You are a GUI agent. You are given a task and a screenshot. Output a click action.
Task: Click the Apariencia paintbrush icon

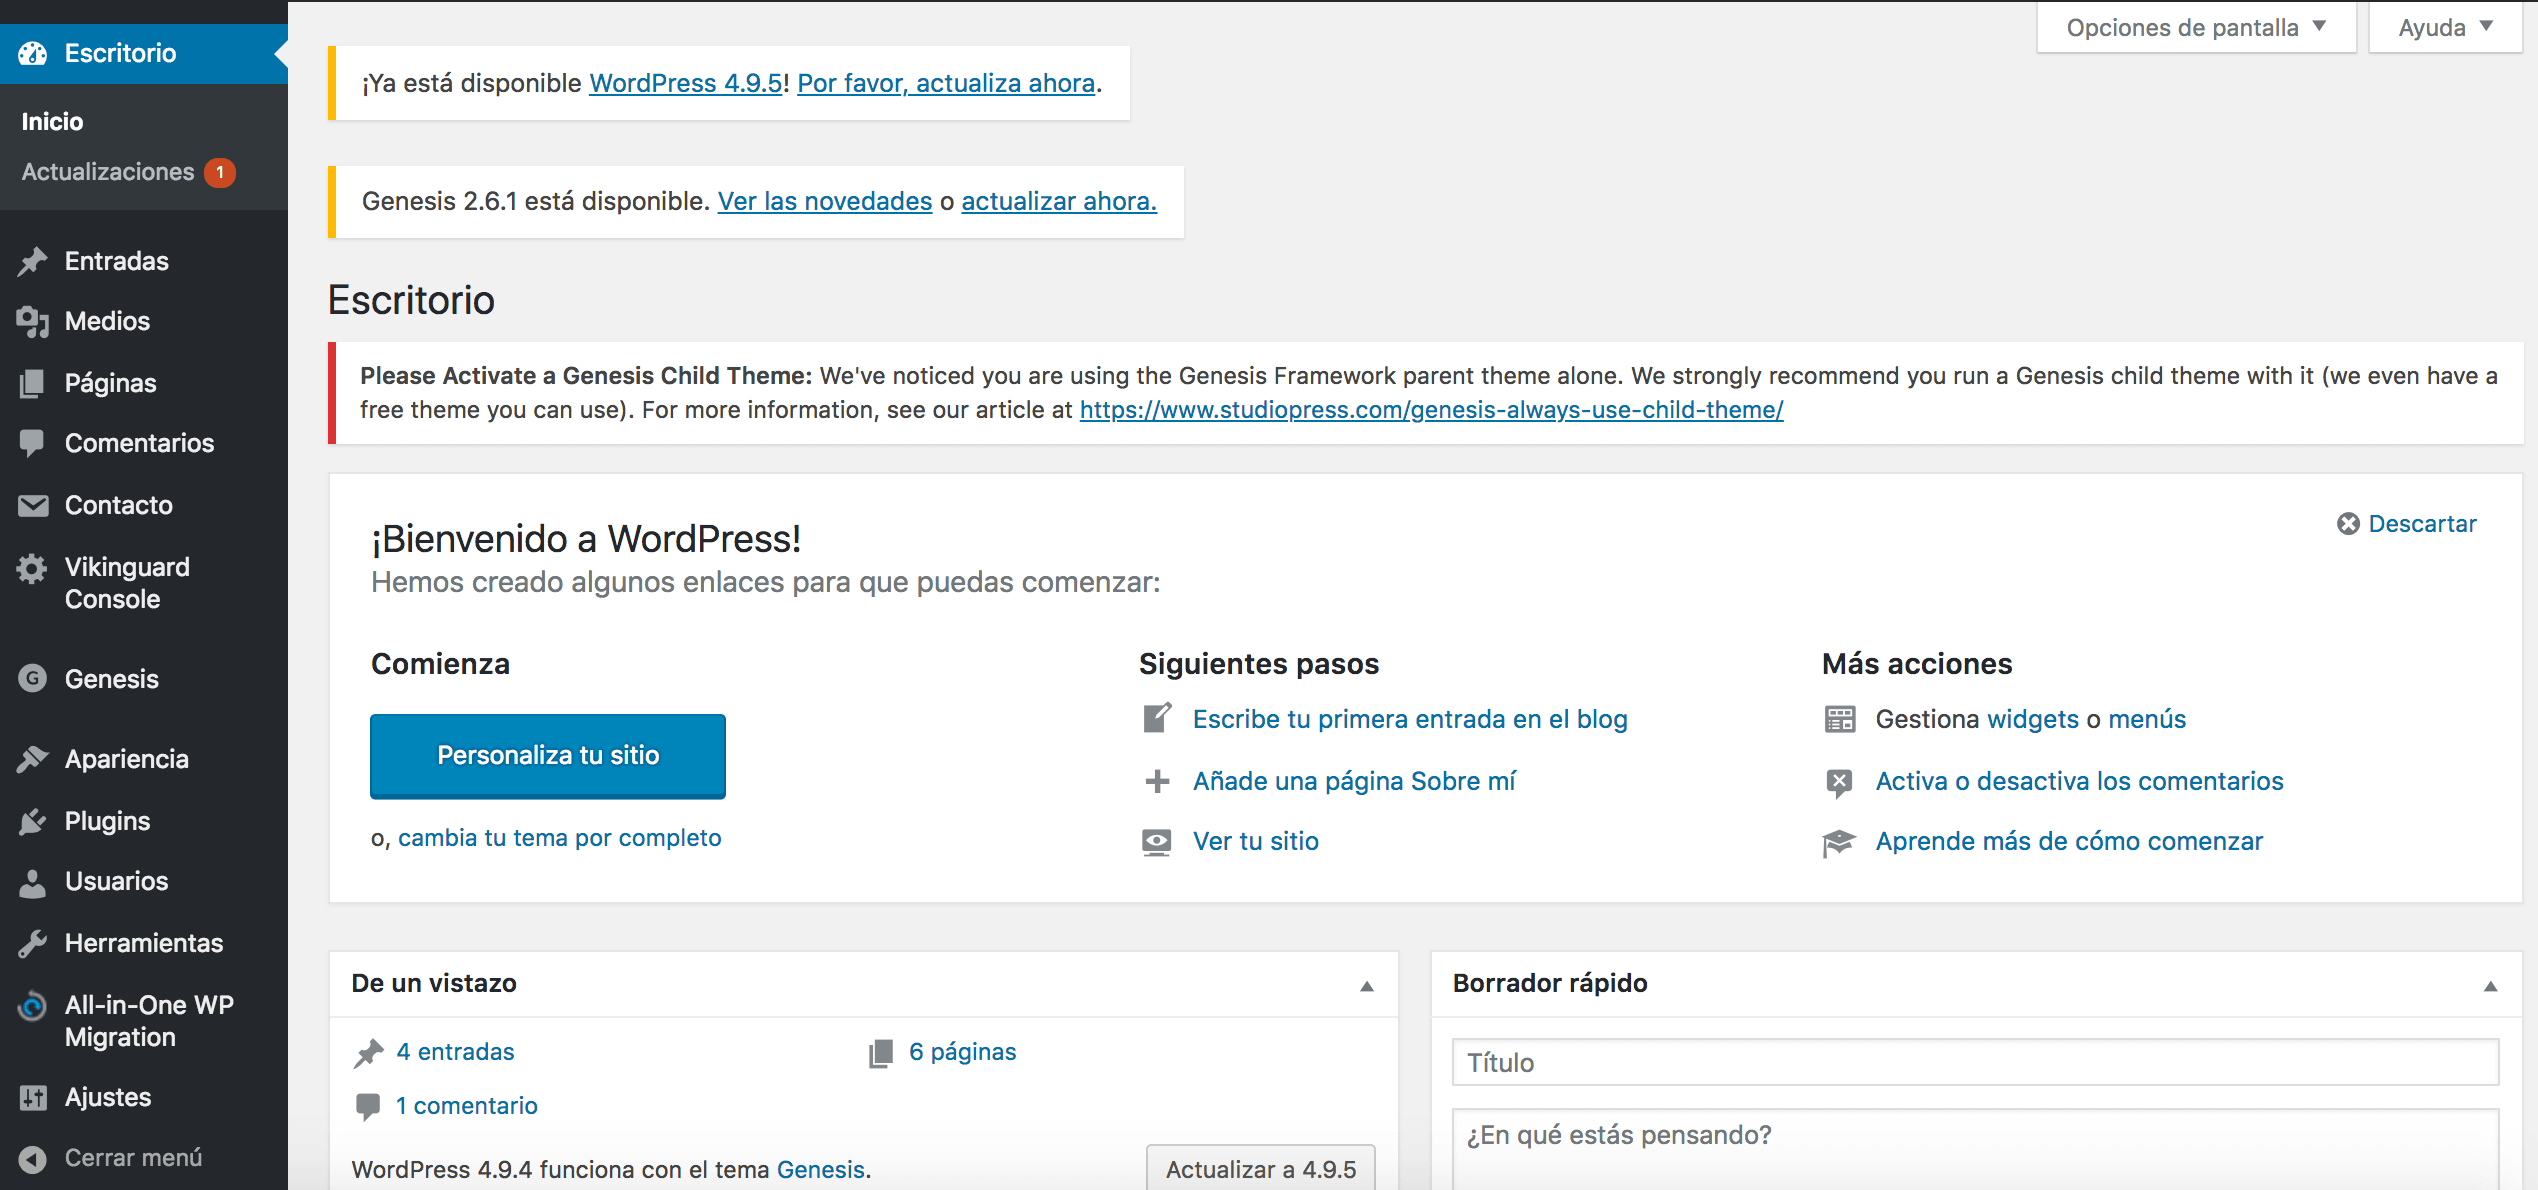[x=32, y=759]
